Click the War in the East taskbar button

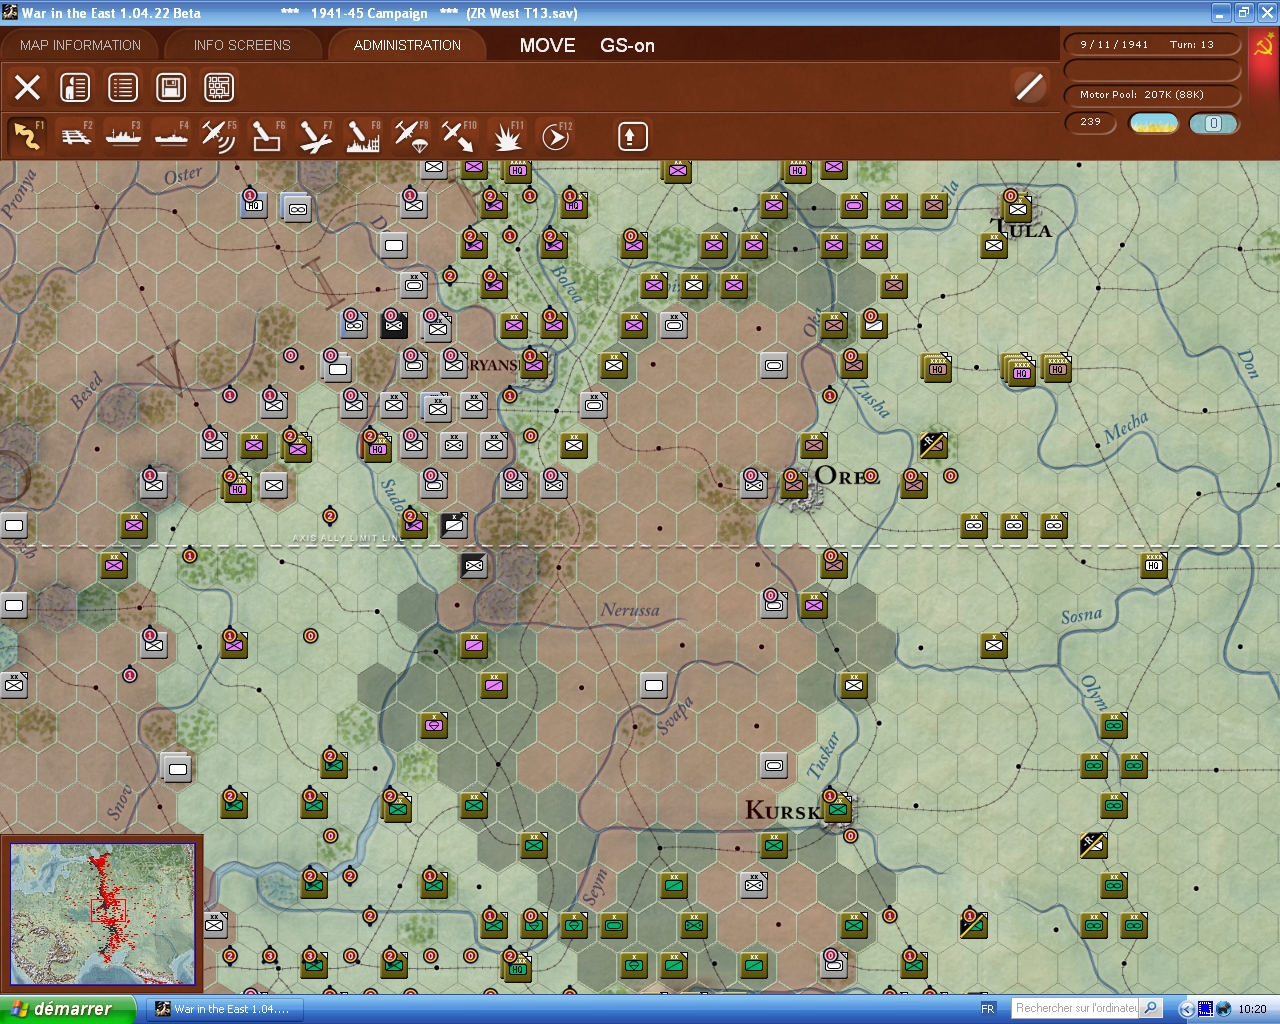tap(224, 1009)
